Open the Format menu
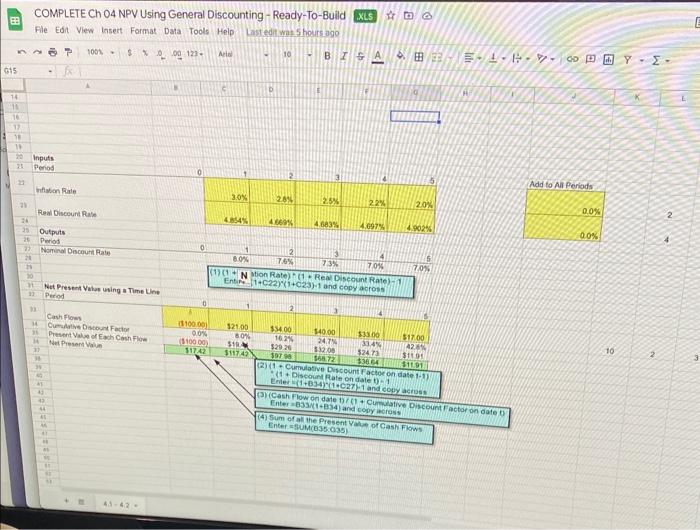Viewport: 700px width, 530px height. click(x=143, y=31)
